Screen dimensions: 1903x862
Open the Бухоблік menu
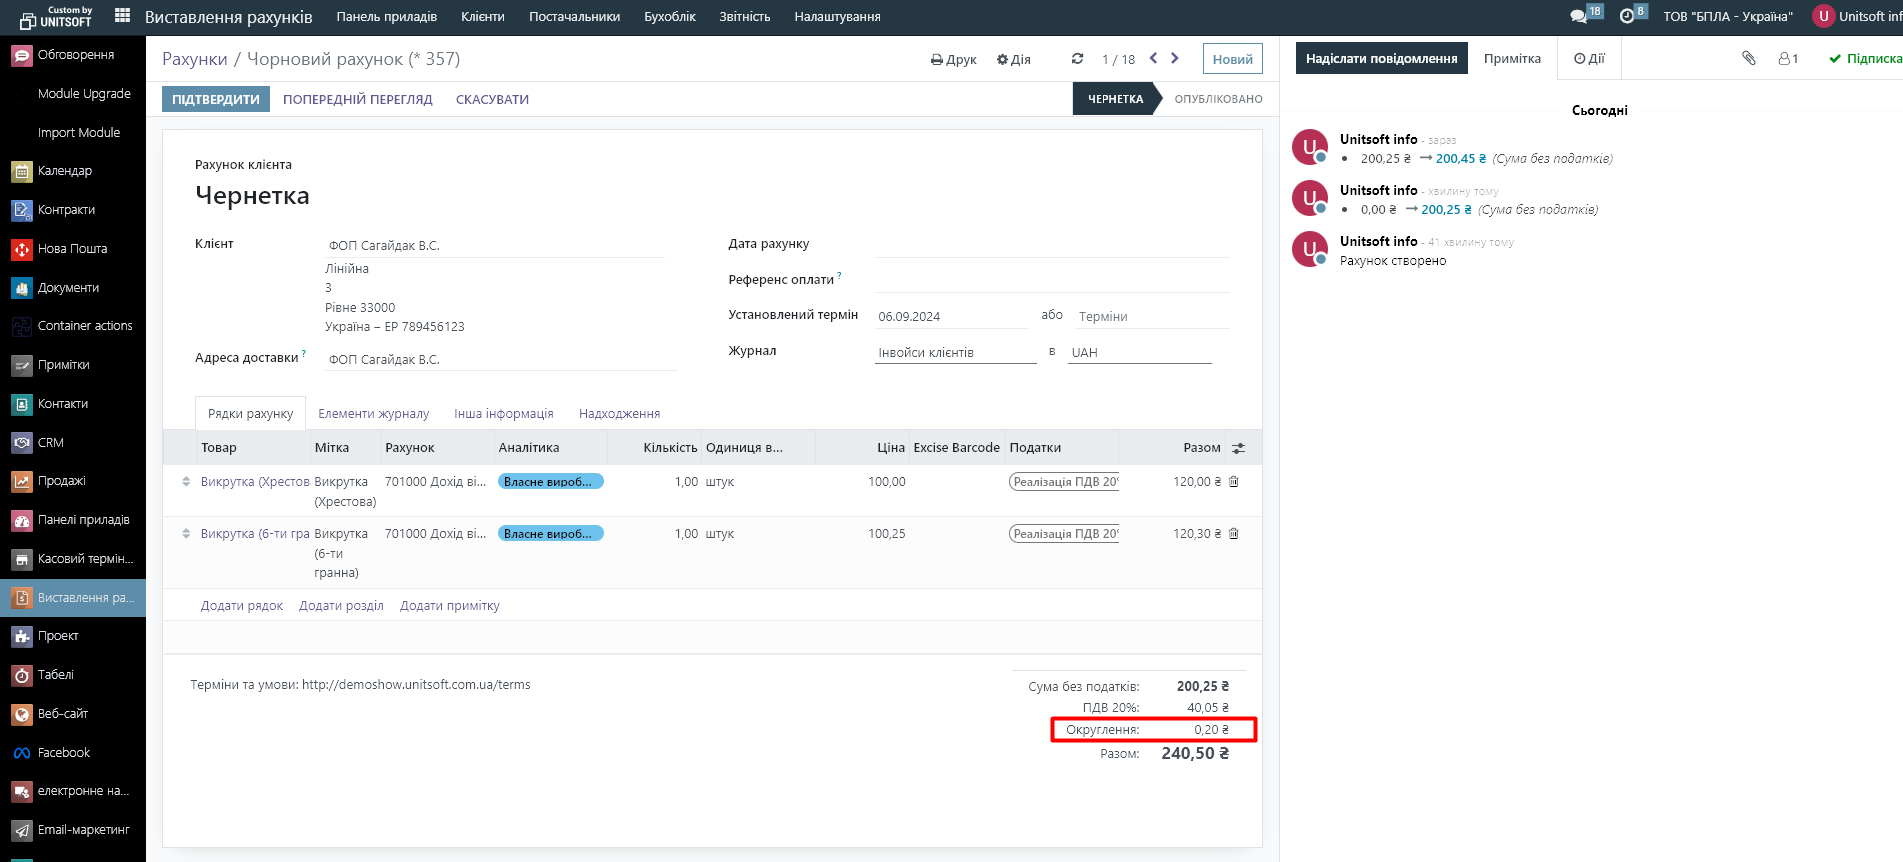pos(669,17)
